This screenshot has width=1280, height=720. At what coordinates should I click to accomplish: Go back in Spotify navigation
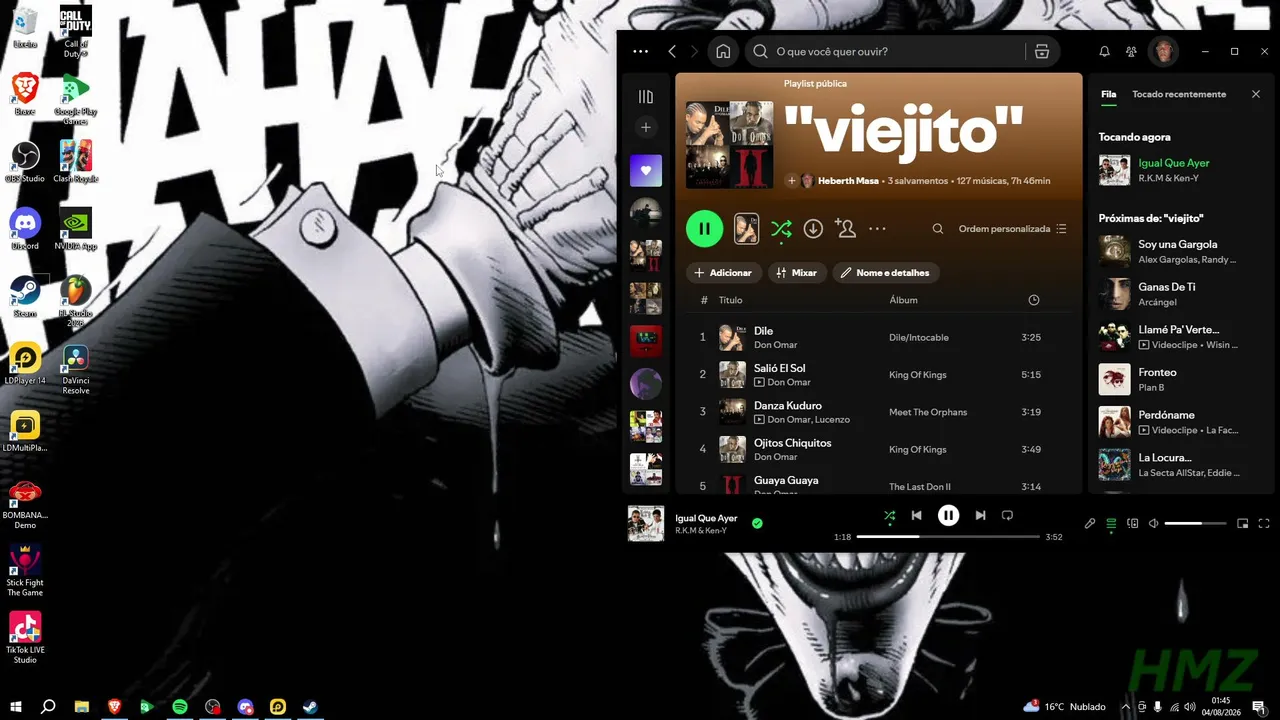pyautogui.click(x=672, y=51)
